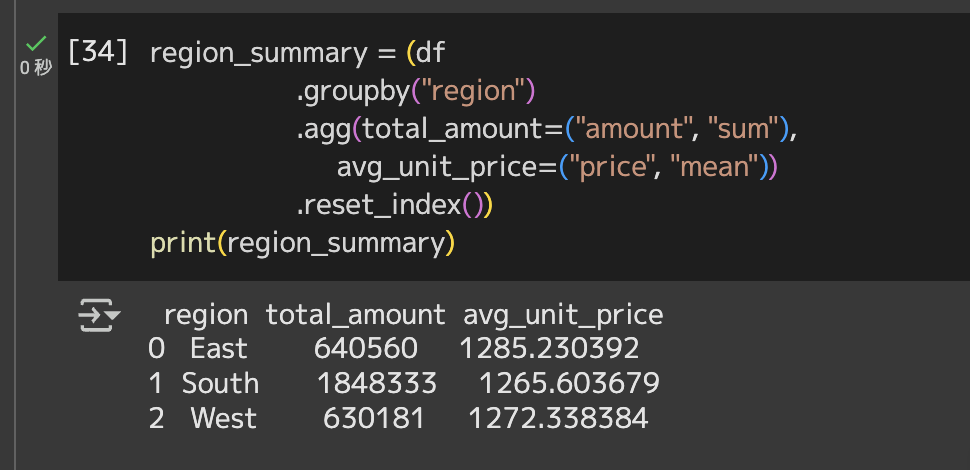
Task: Click the .reset_index() line of code
Action: point(394,205)
